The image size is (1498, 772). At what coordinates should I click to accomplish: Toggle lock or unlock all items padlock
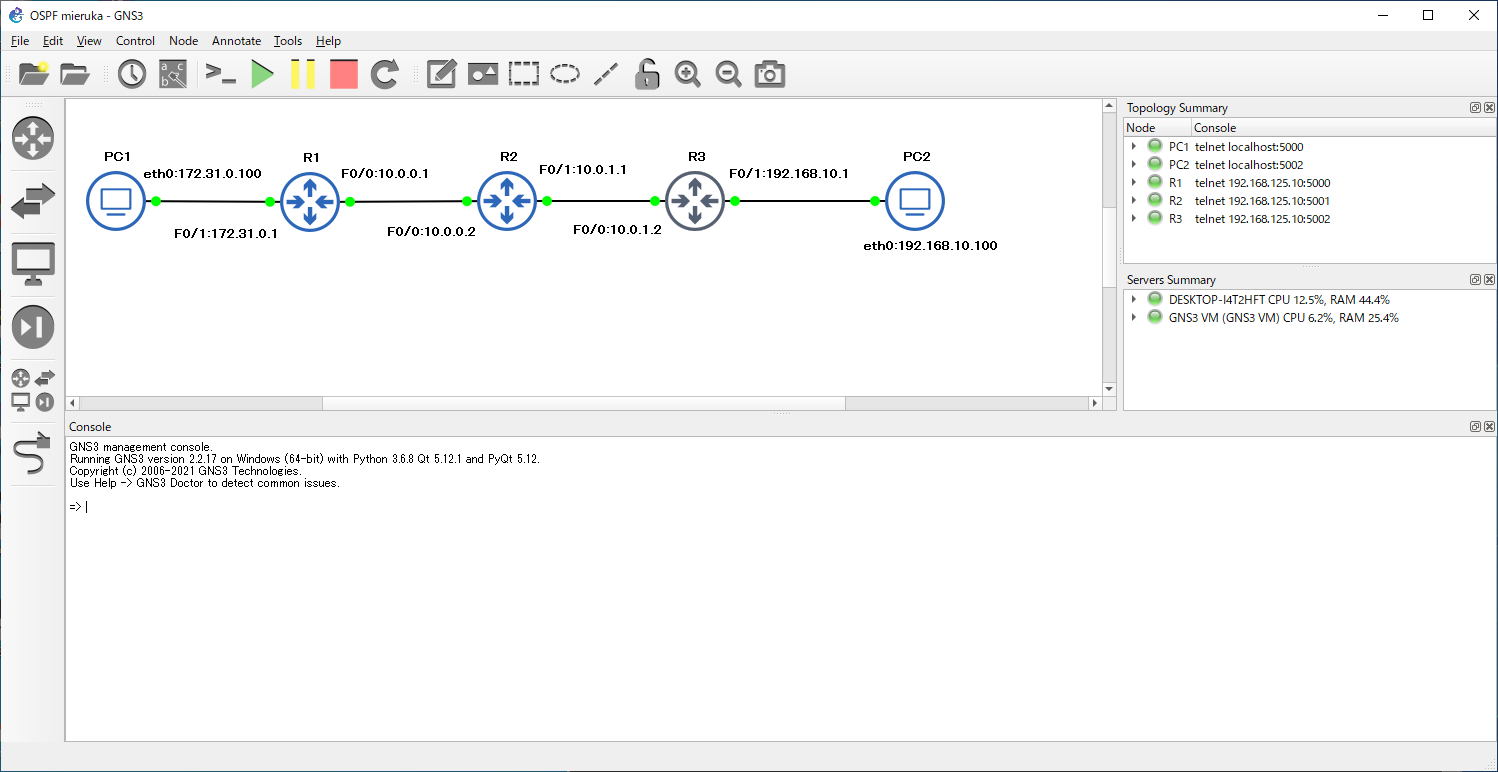click(647, 74)
